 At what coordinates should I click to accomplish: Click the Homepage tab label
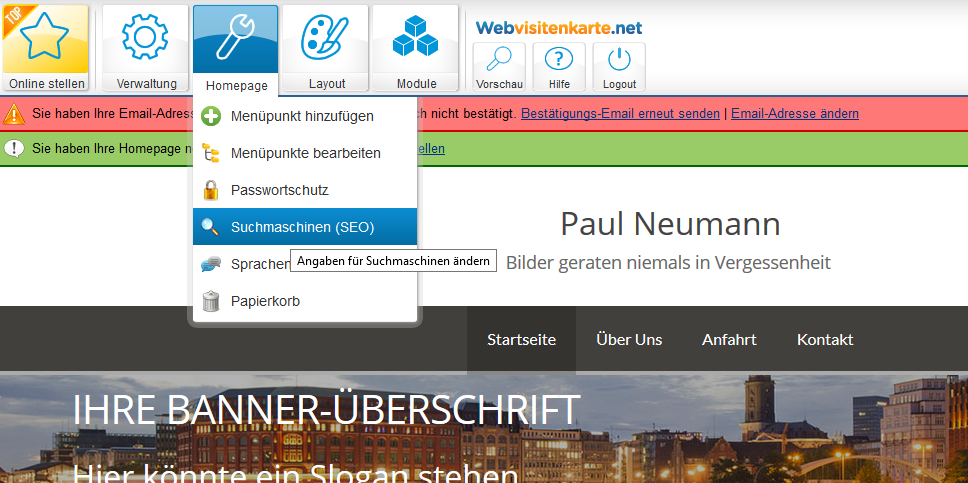pos(236,86)
